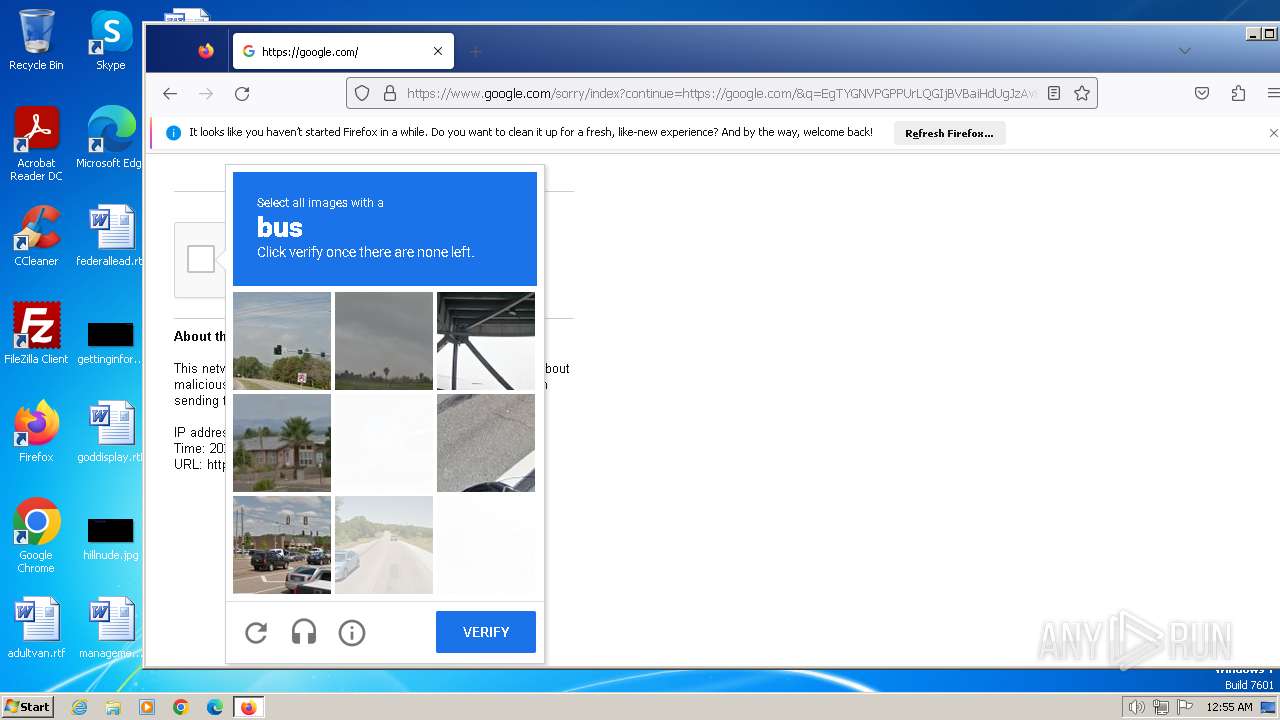Click the blue VERIFY button
Image resolution: width=1280 pixels, height=720 pixels.
click(486, 632)
